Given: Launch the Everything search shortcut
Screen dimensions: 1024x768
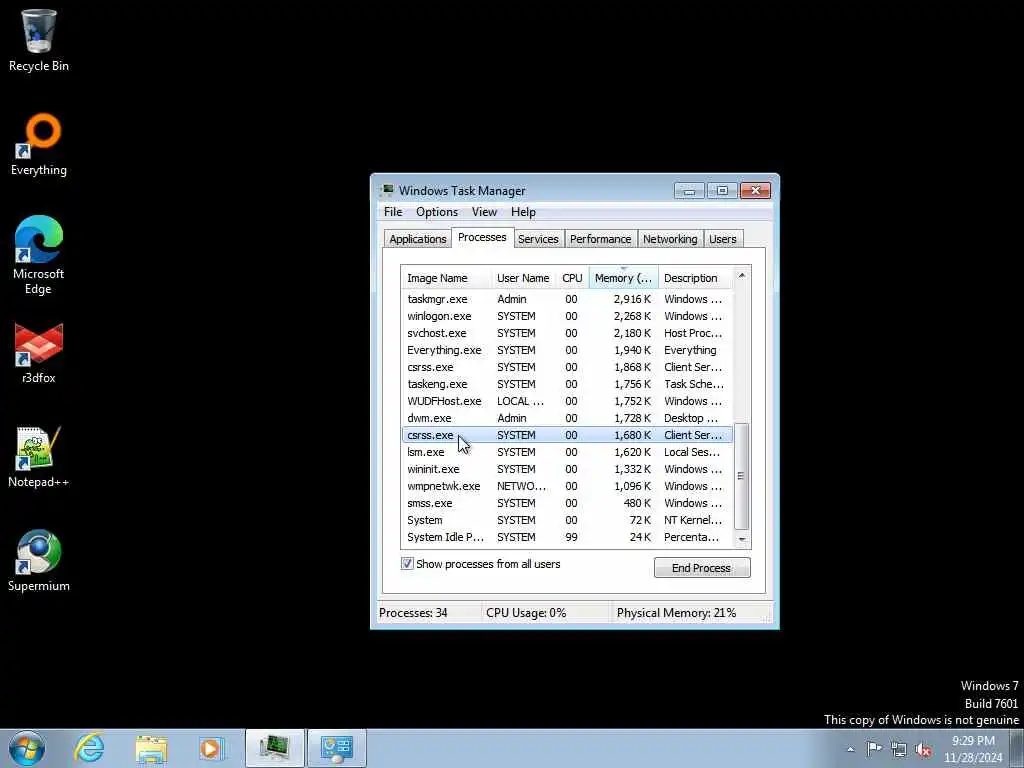Looking at the screenshot, I should (x=39, y=145).
